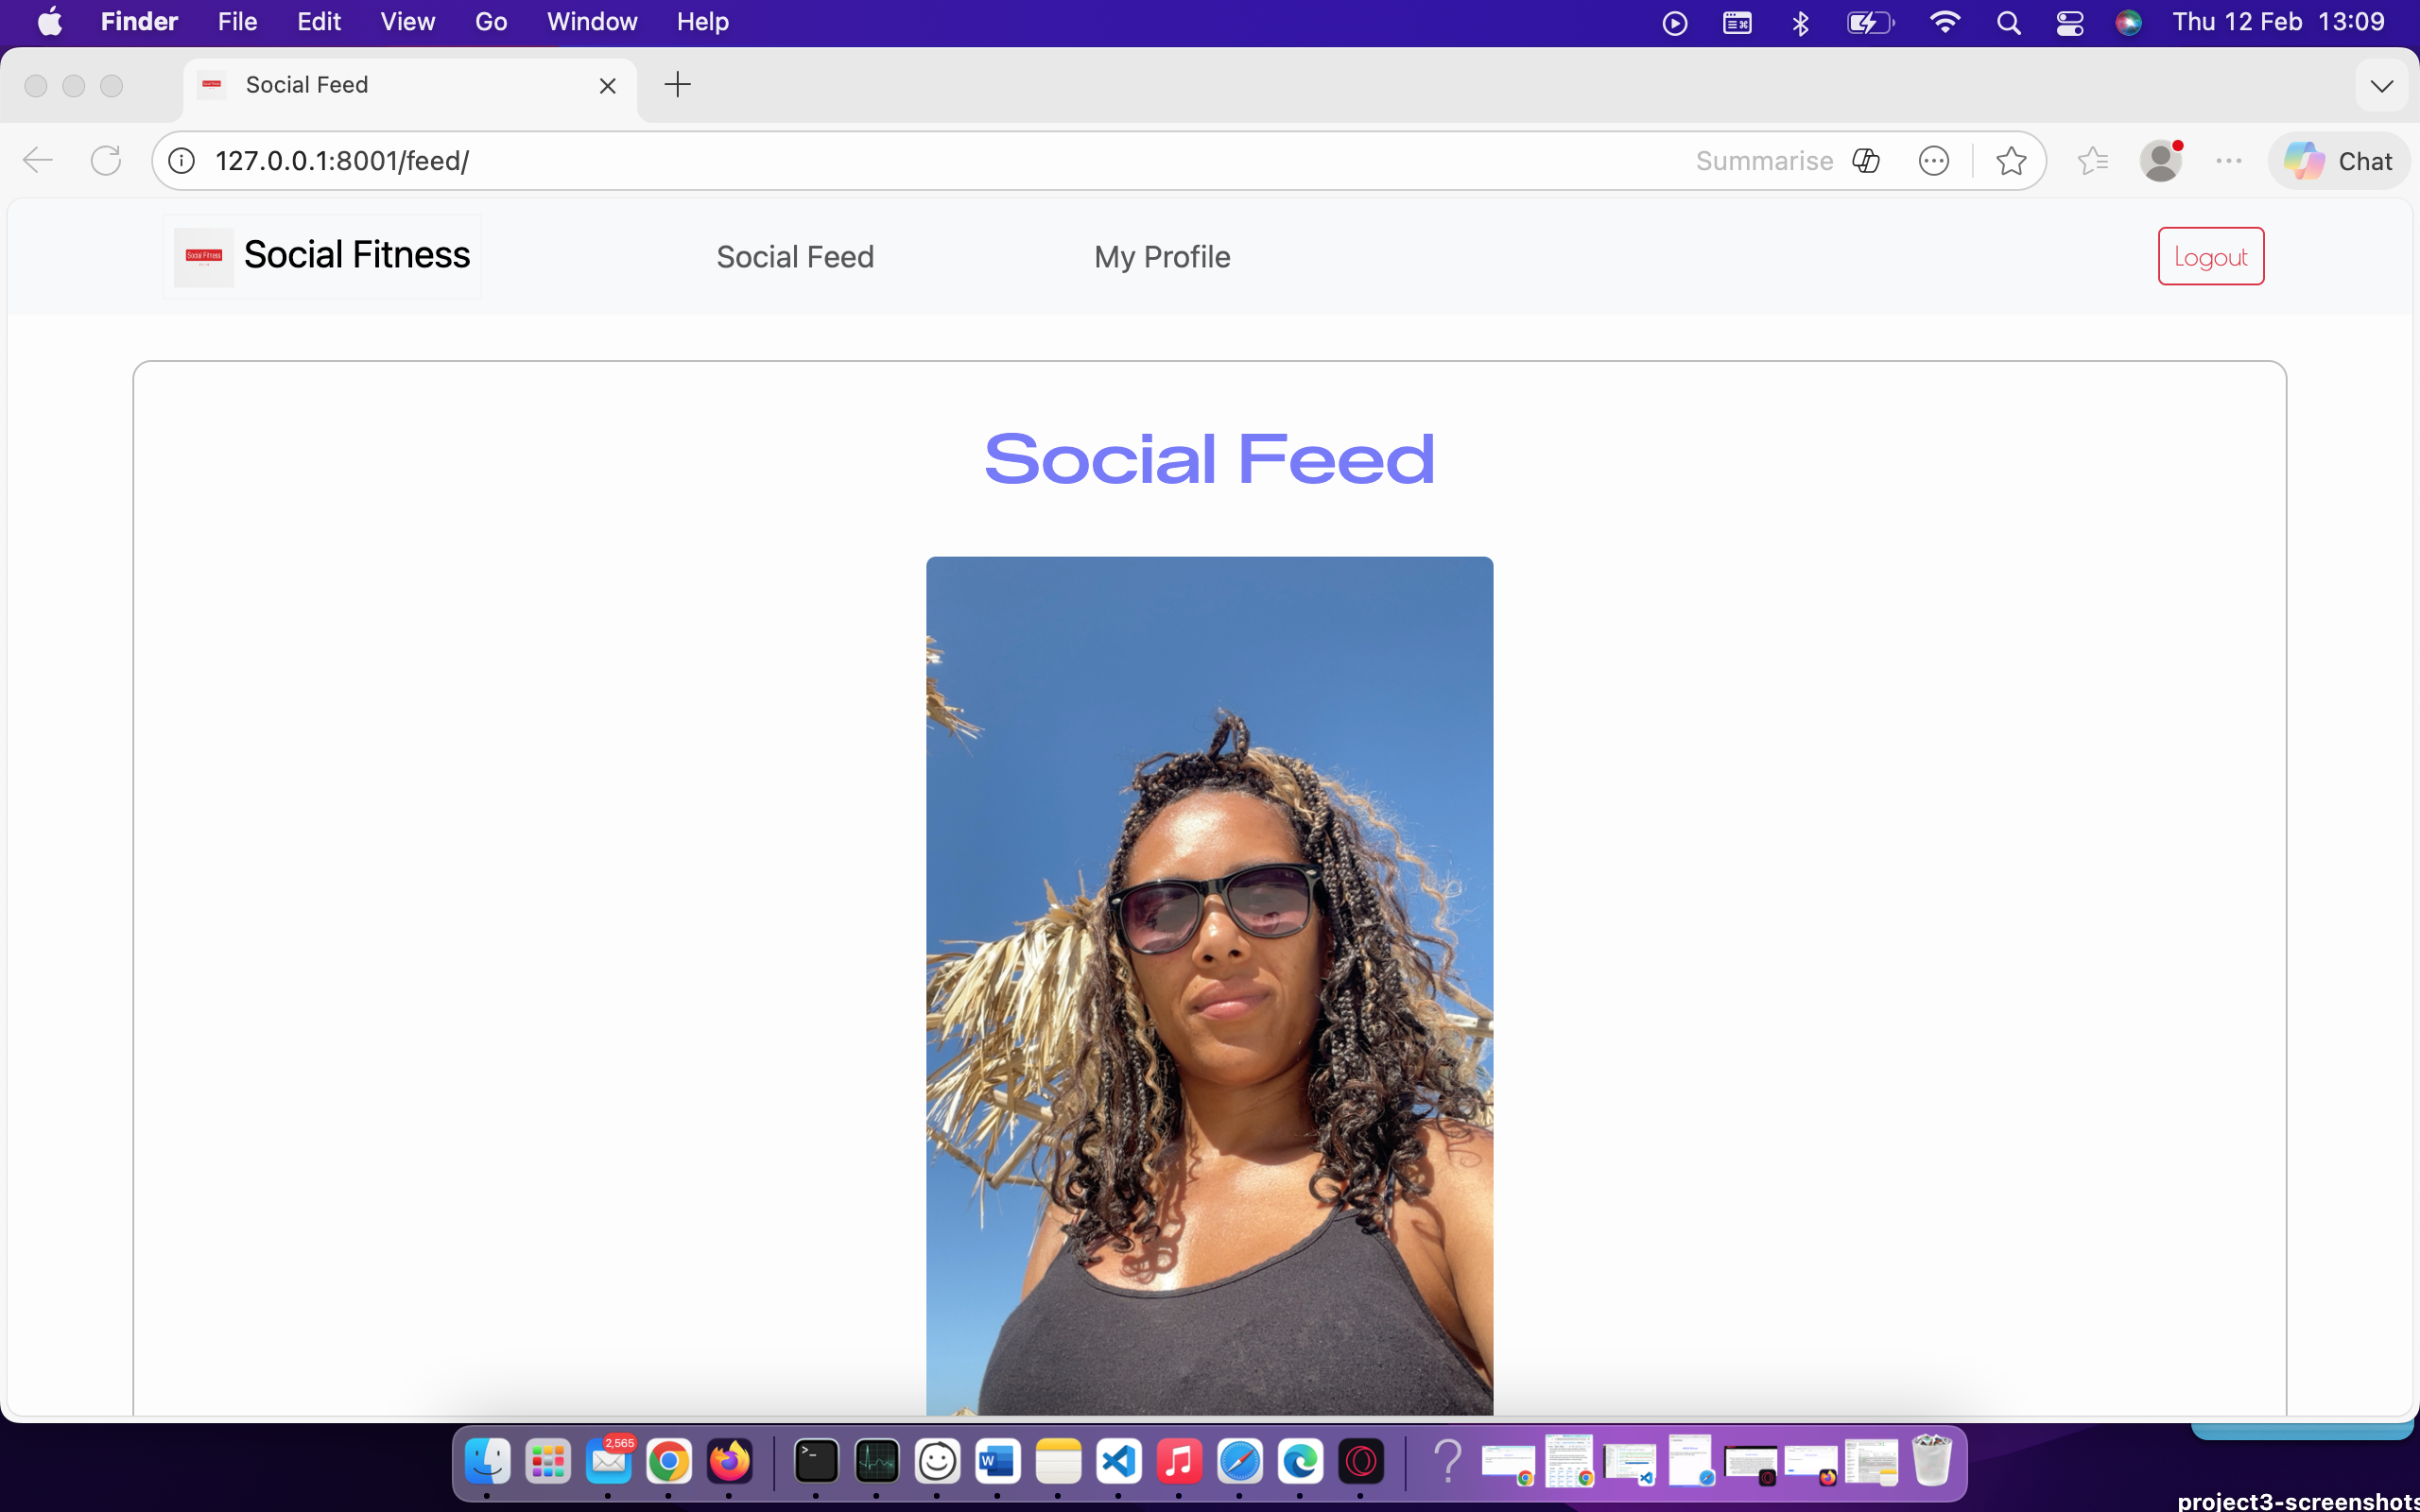Click the Logout button
The image size is (2420, 1512).
(2209, 255)
